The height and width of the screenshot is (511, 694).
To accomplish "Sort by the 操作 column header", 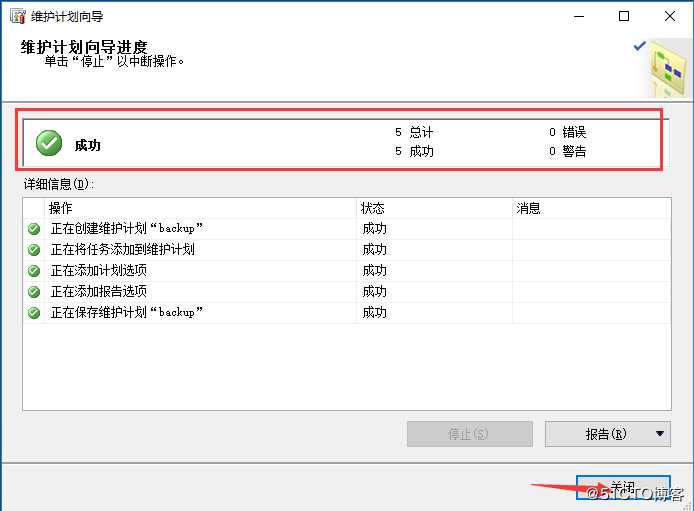I will (x=200, y=208).
